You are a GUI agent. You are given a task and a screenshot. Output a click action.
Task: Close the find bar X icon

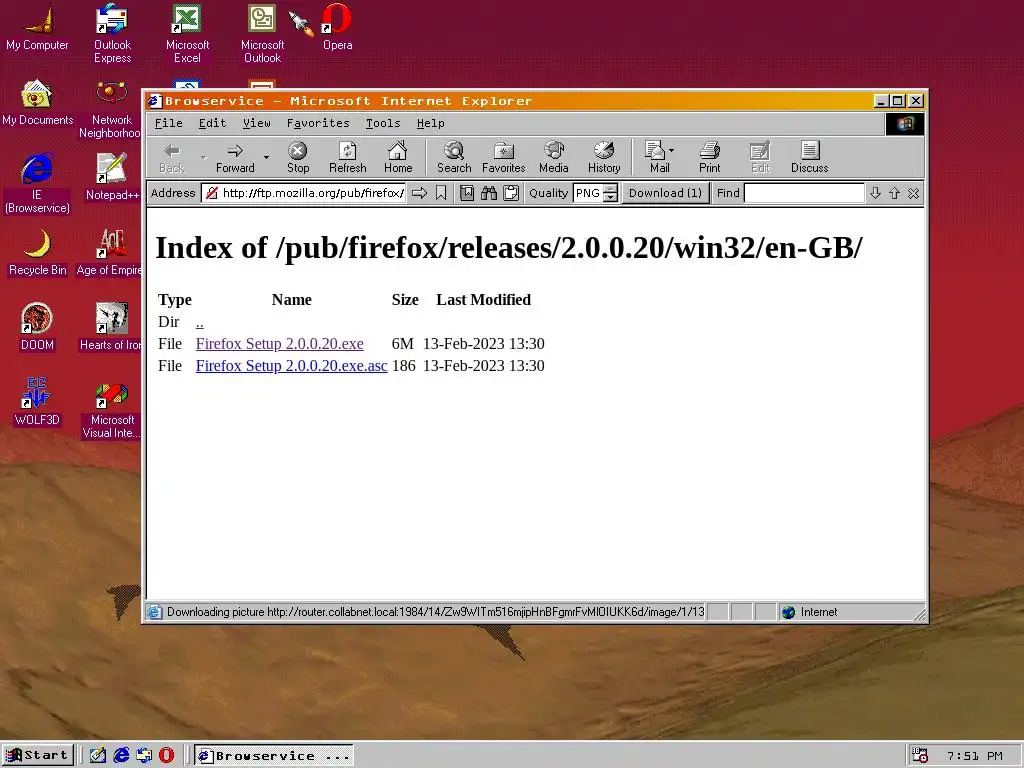tap(914, 193)
